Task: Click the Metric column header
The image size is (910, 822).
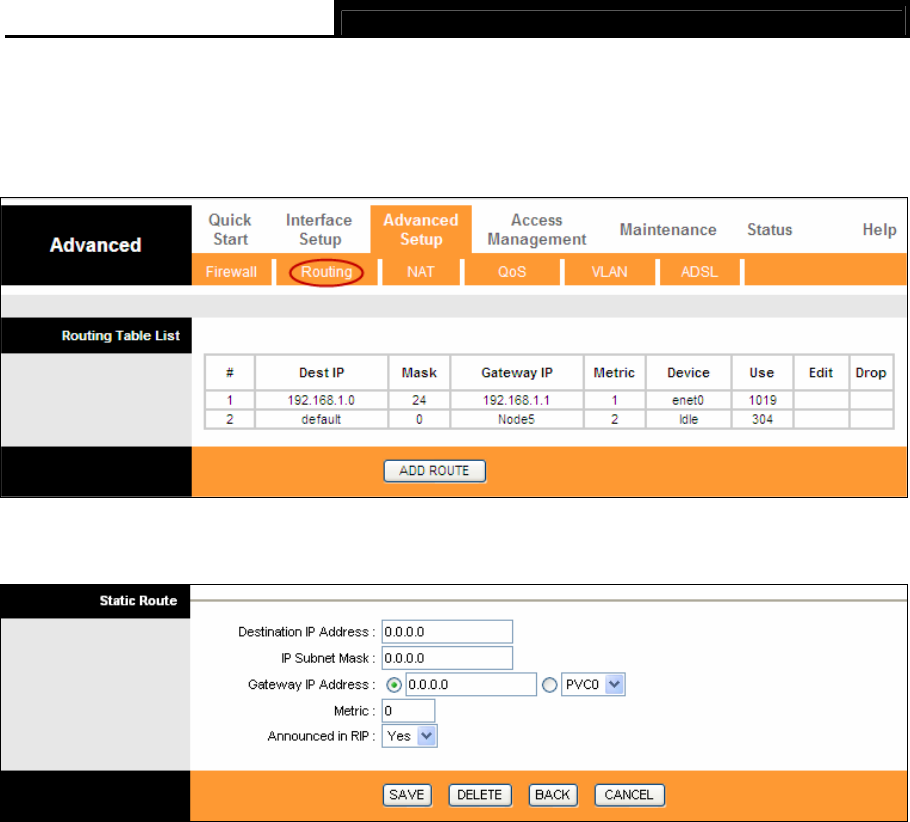Action: tap(614, 373)
